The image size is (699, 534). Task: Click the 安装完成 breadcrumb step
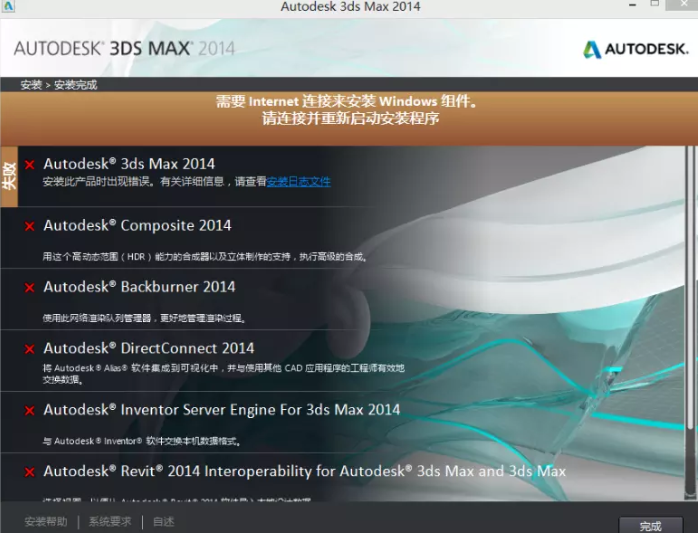tap(75, 85)
